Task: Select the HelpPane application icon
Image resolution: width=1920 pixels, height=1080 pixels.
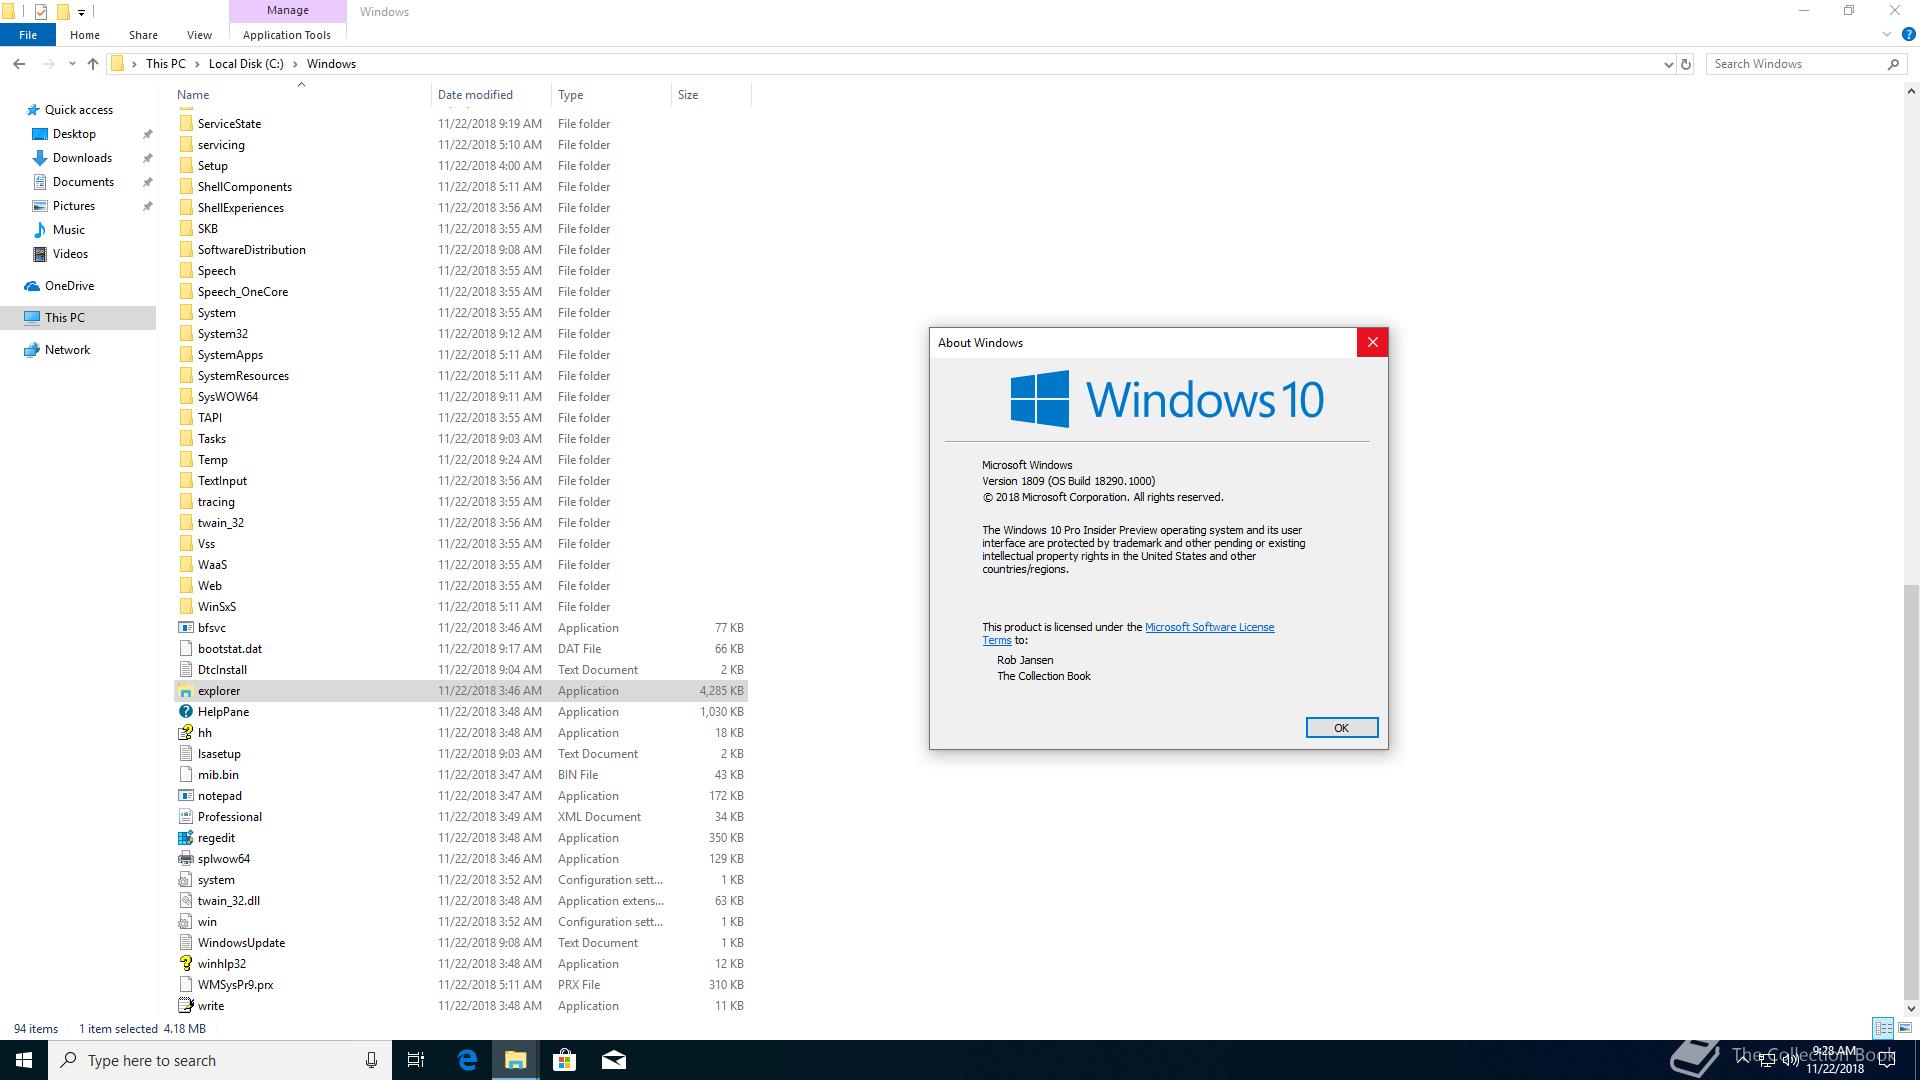Action: 185,712
